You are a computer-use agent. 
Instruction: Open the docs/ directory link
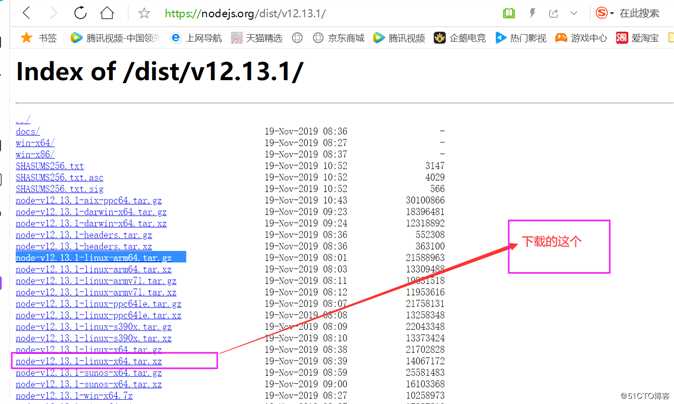coord(28,132)
